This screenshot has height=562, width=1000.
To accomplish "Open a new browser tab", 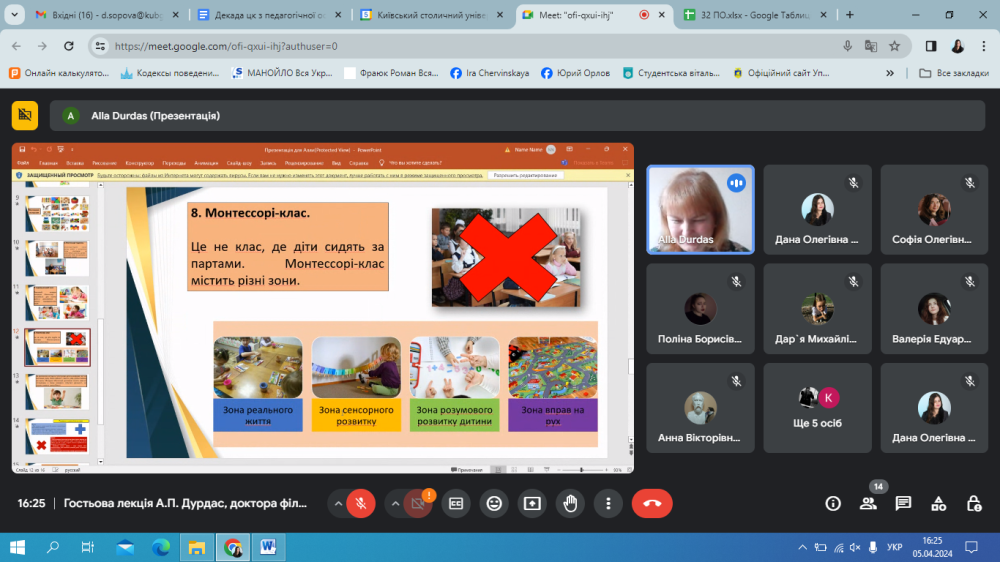I will click(x=849, y=15).
